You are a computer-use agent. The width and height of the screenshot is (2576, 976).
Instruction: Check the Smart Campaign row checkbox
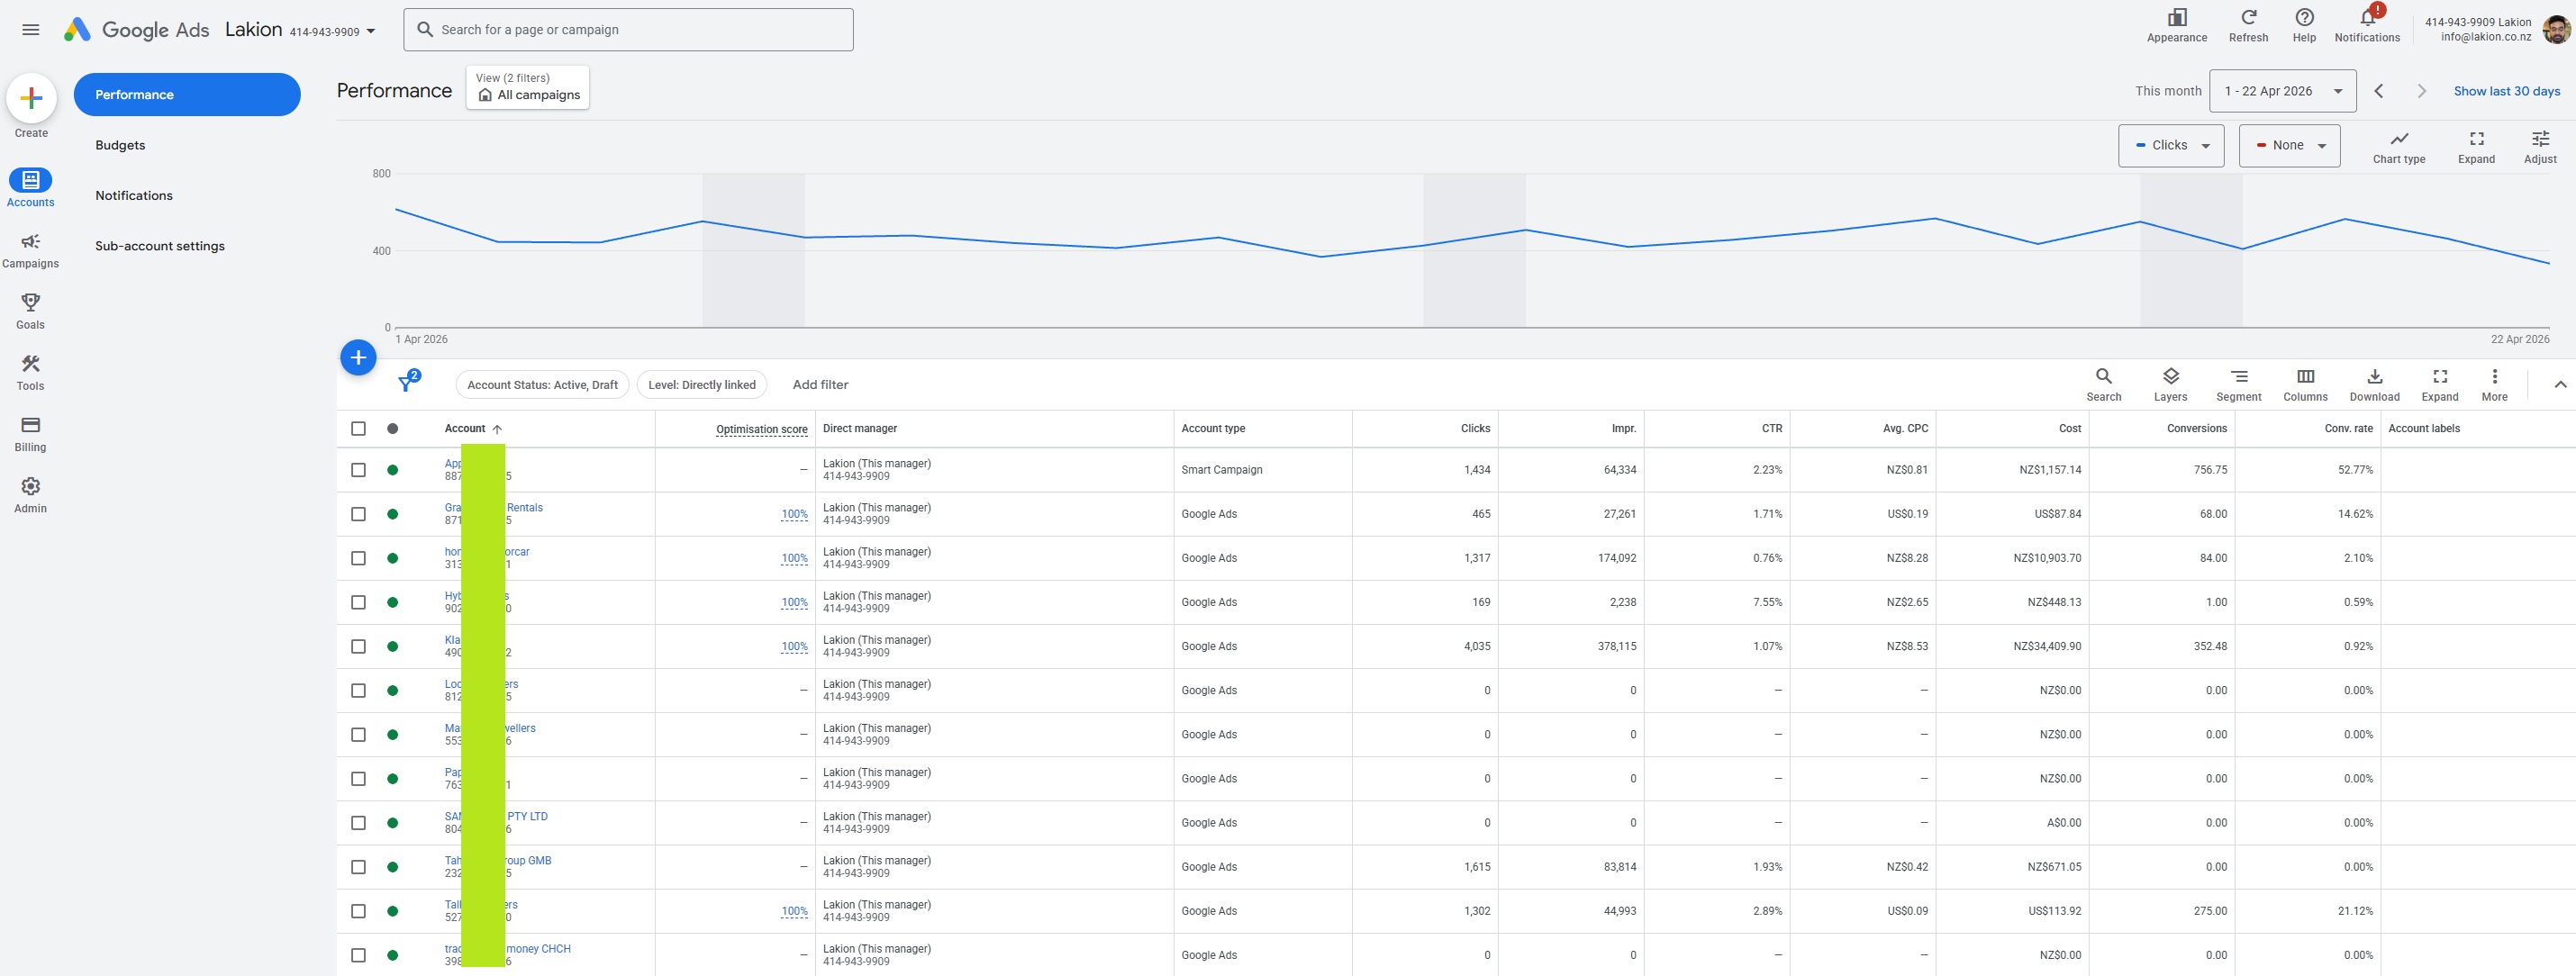pos(359,469)
